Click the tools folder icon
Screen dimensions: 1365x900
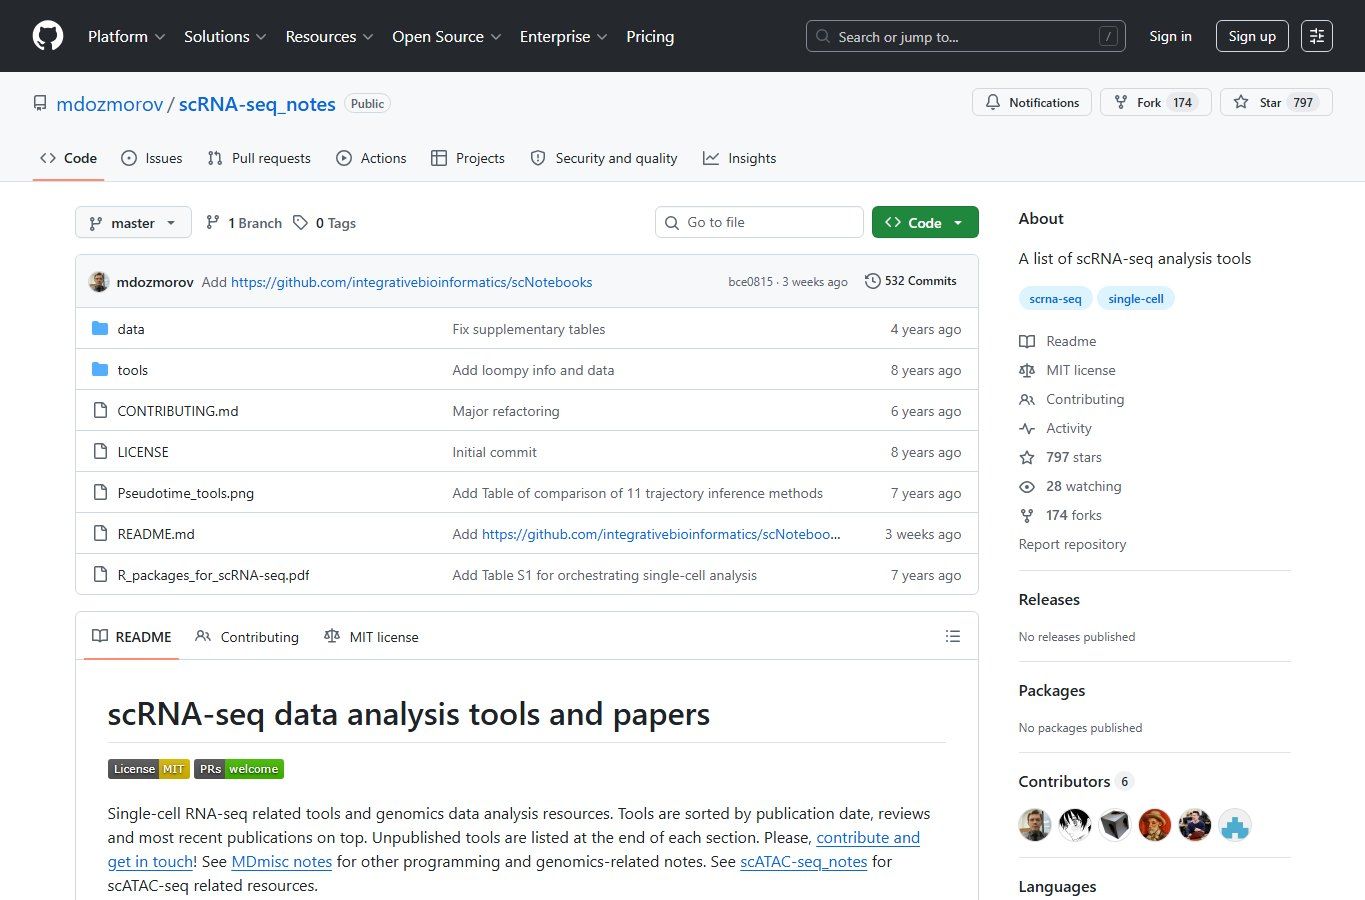click(100, 370)
